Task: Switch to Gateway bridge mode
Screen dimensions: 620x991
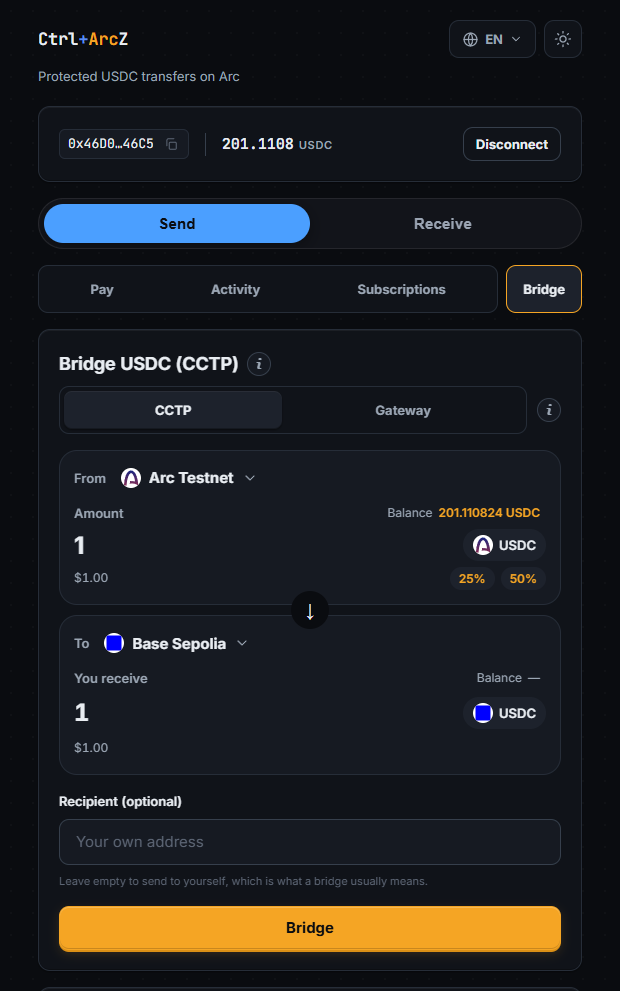Action: pos(403,410)
